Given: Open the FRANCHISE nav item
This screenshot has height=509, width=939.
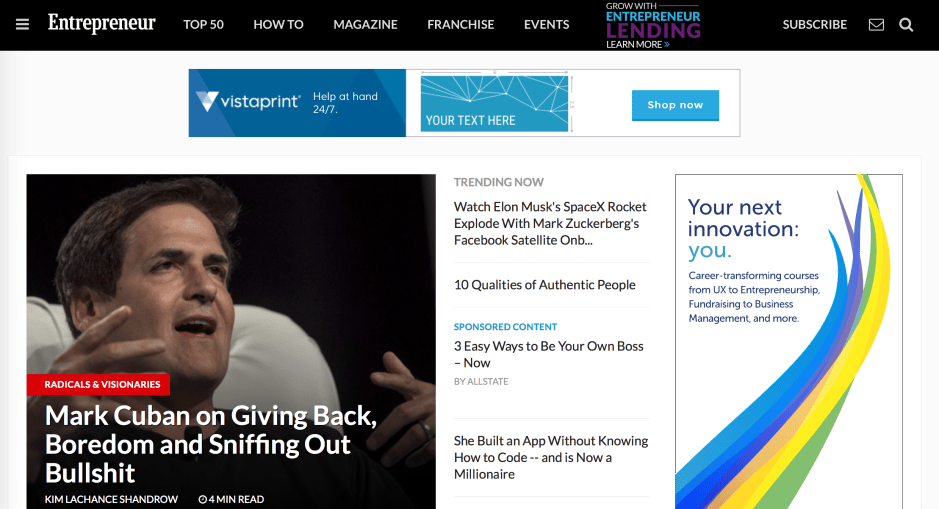Looking at the screenshot, I should coord(461,25).
